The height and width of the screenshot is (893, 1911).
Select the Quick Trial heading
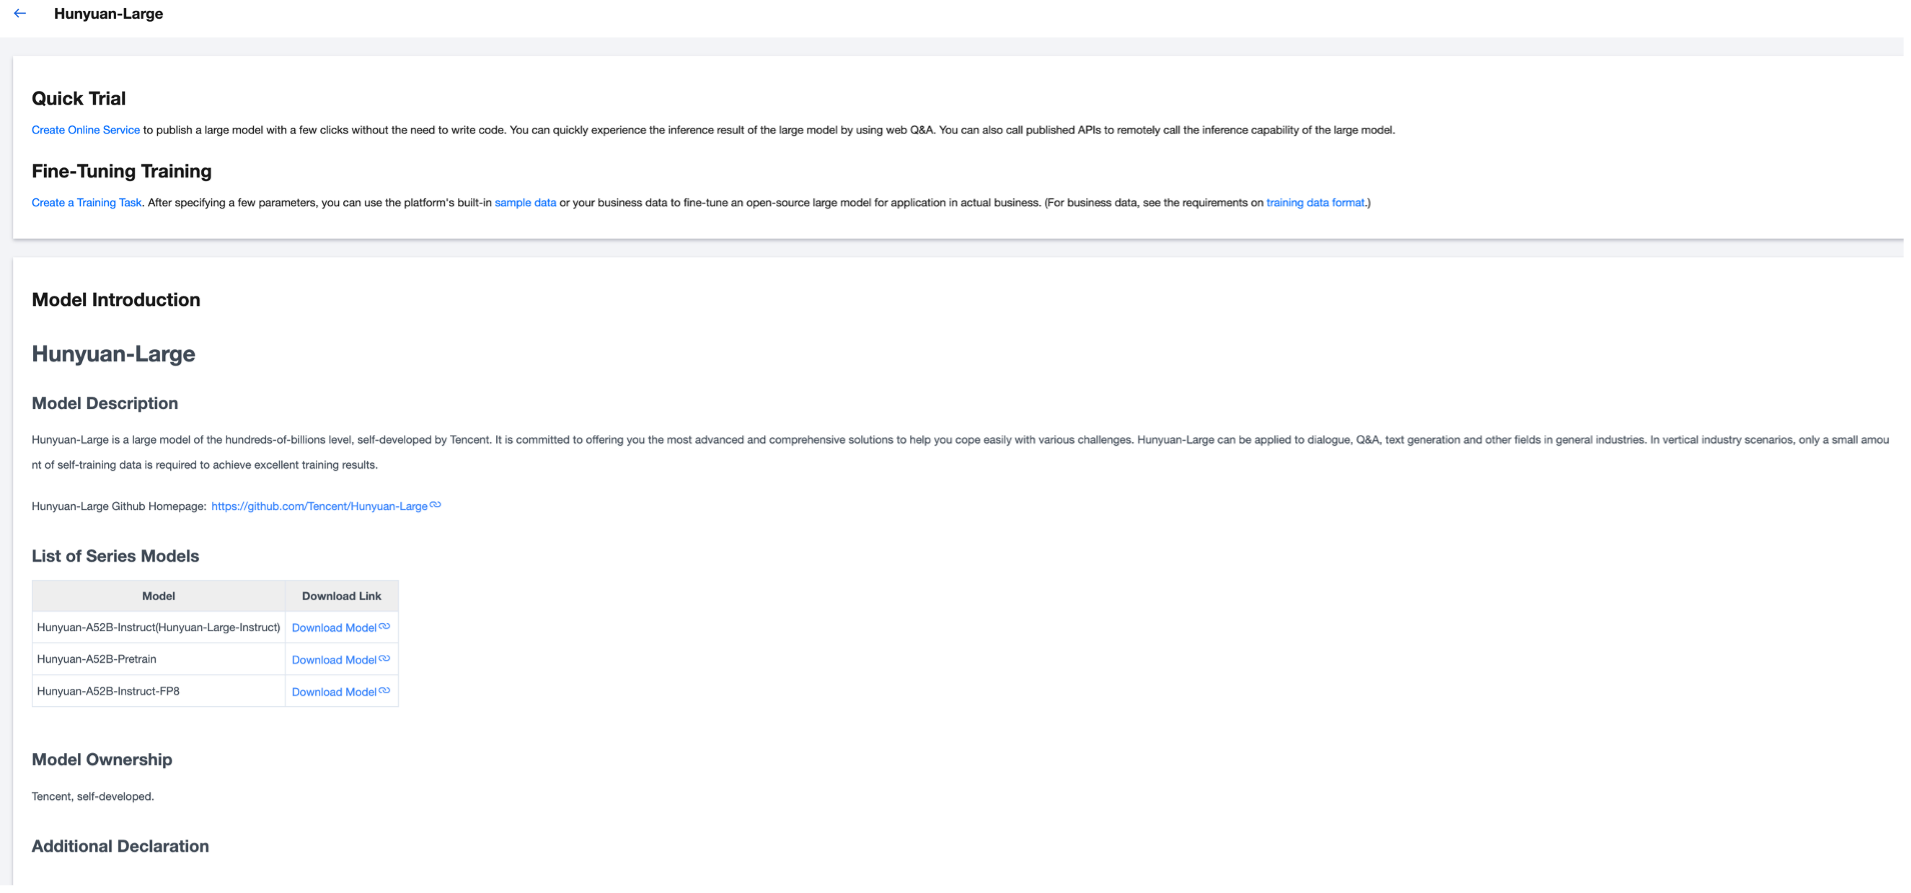pyautogui.click(x=79, y=99)
